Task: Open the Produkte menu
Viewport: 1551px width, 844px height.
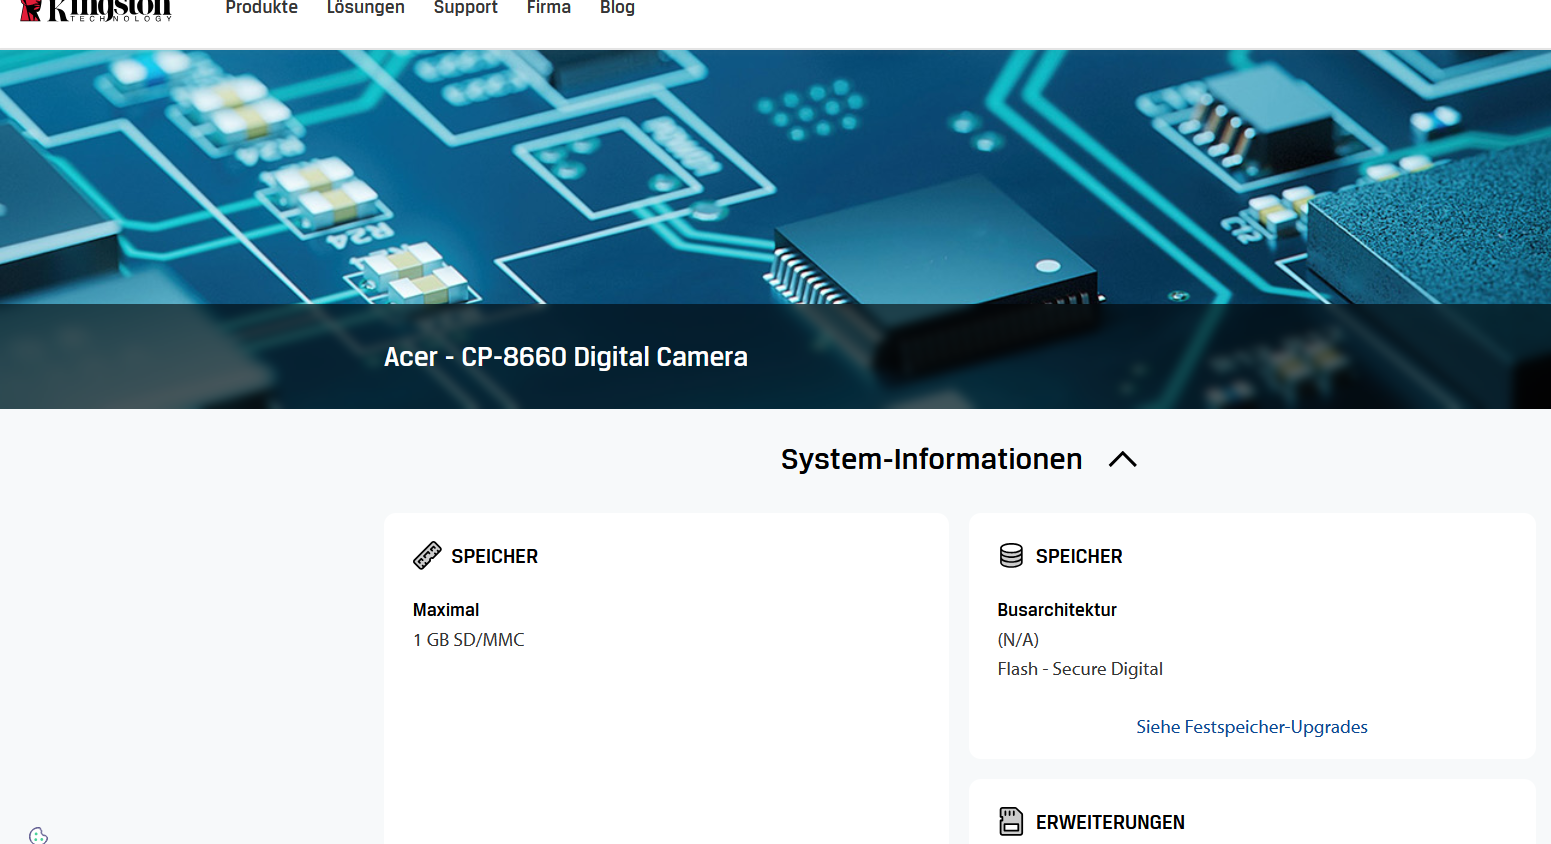Action: (262, 8)
